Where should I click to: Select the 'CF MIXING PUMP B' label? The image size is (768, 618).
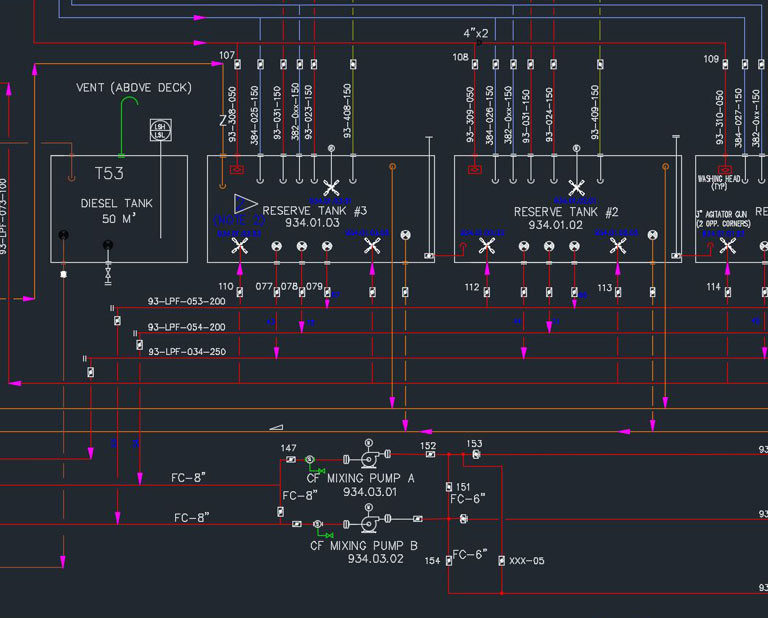[x=364, y=546]
